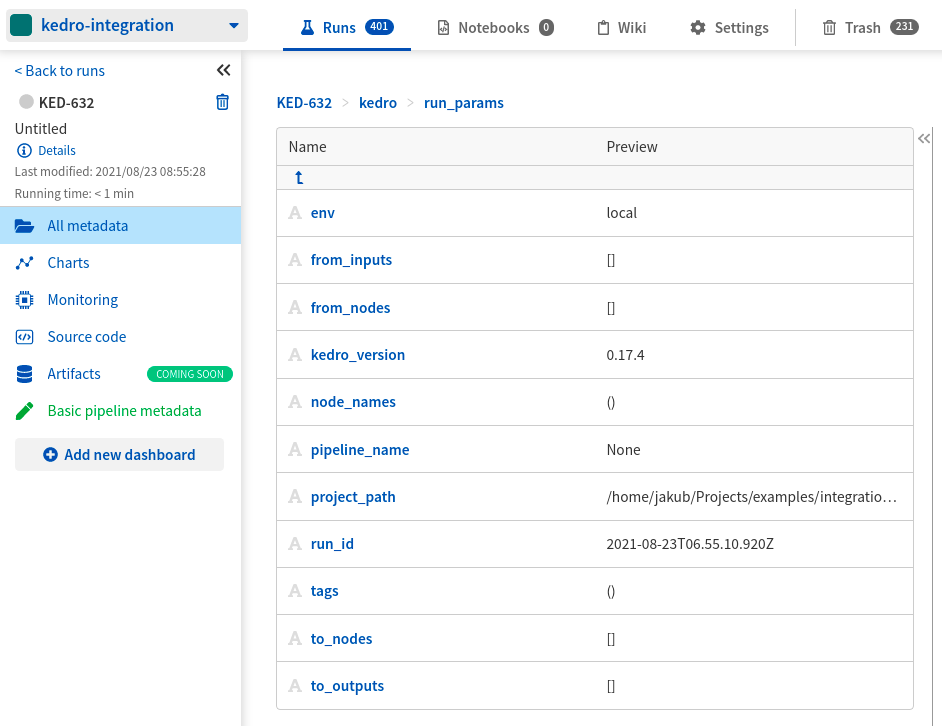Collapse the preview panel via right chevron
Viewport: 942px width, 726px height.
click(924, 138)
